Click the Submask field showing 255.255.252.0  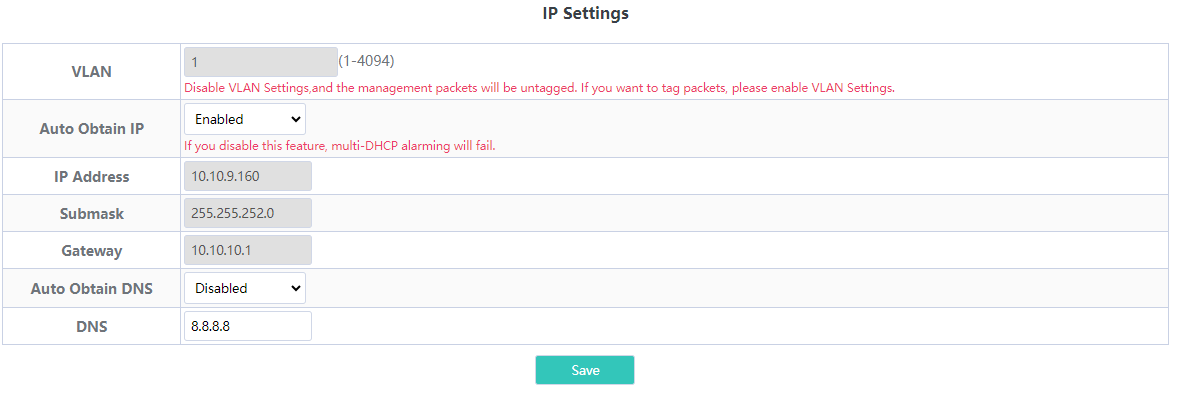click(248, 213)
